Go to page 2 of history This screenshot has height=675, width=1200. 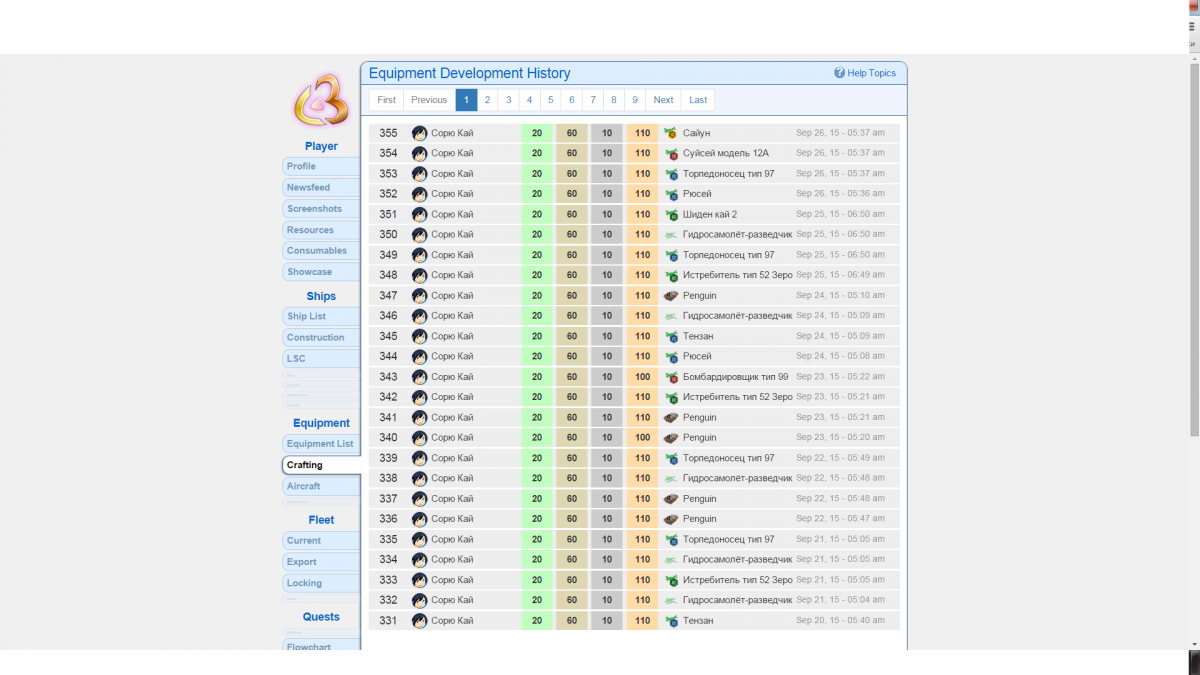tap(487, 100)
